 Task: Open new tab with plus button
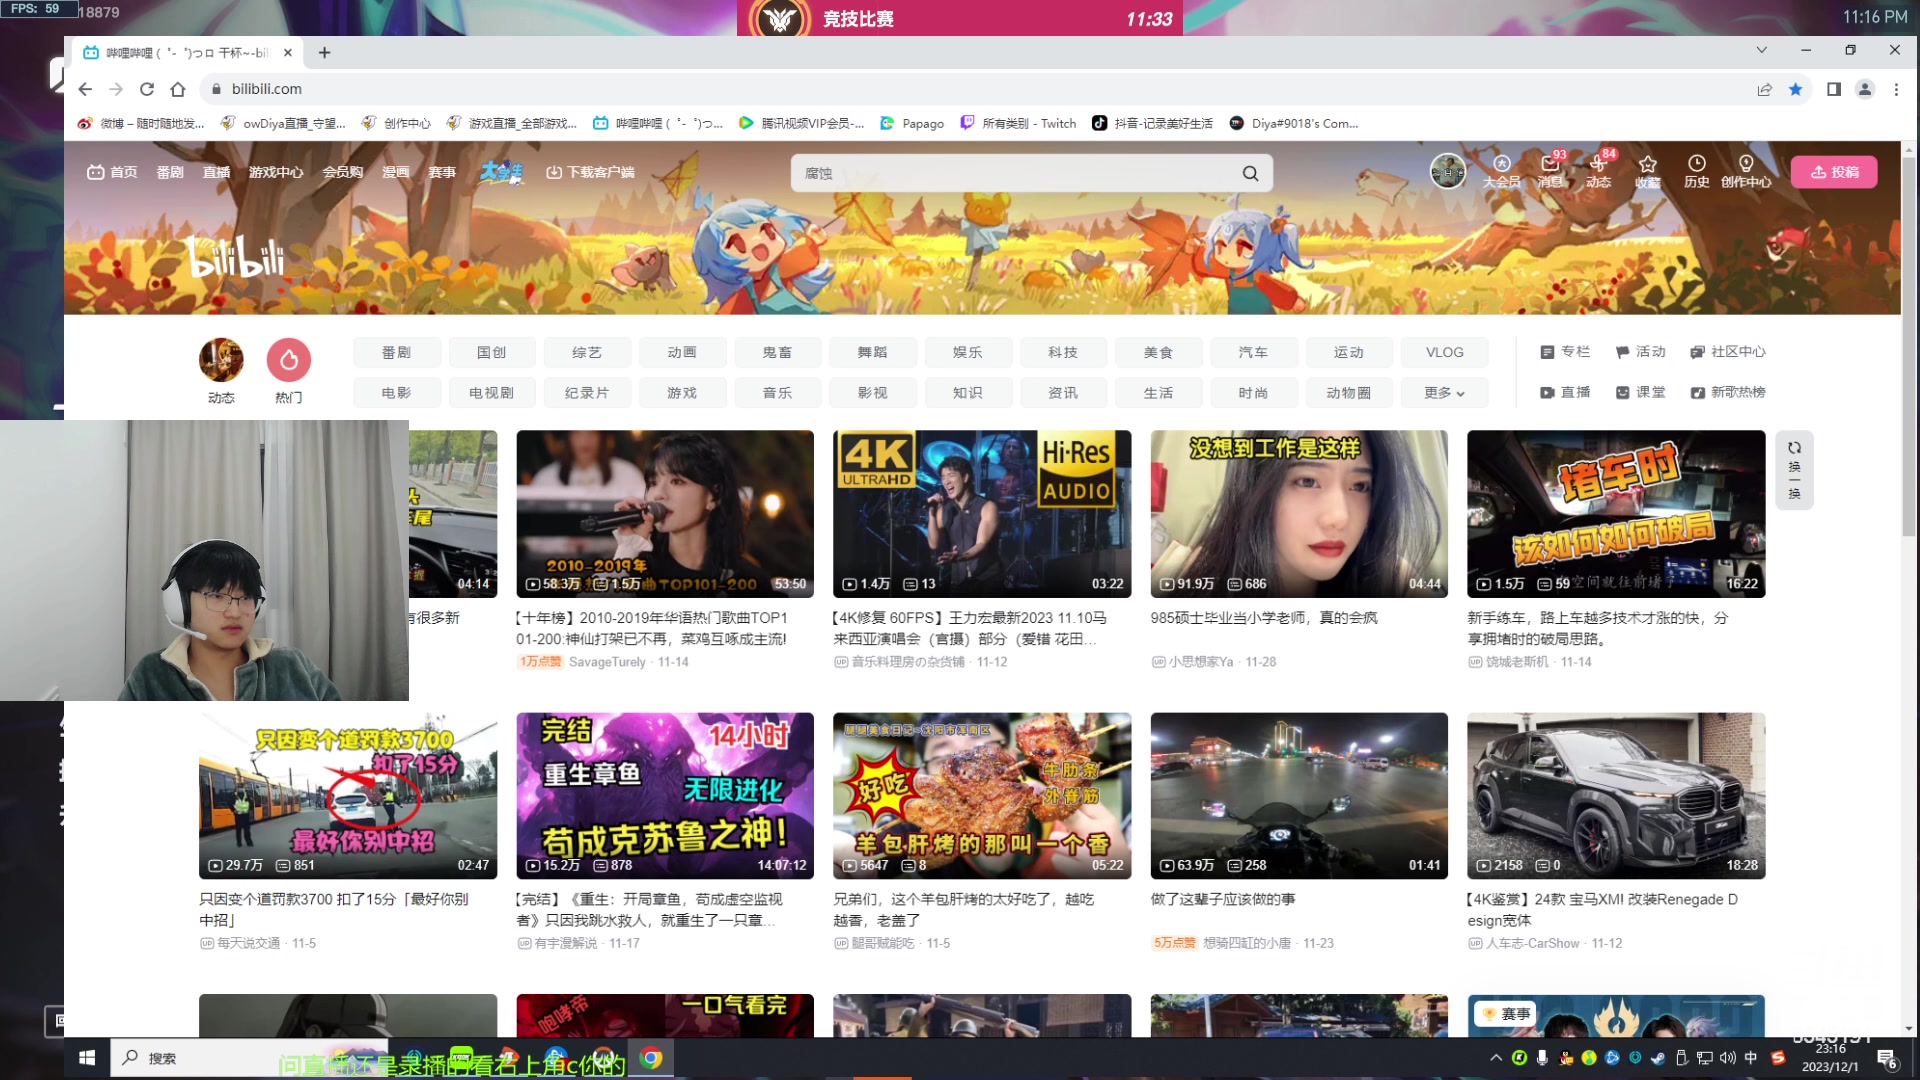click(x=324, y=53)
